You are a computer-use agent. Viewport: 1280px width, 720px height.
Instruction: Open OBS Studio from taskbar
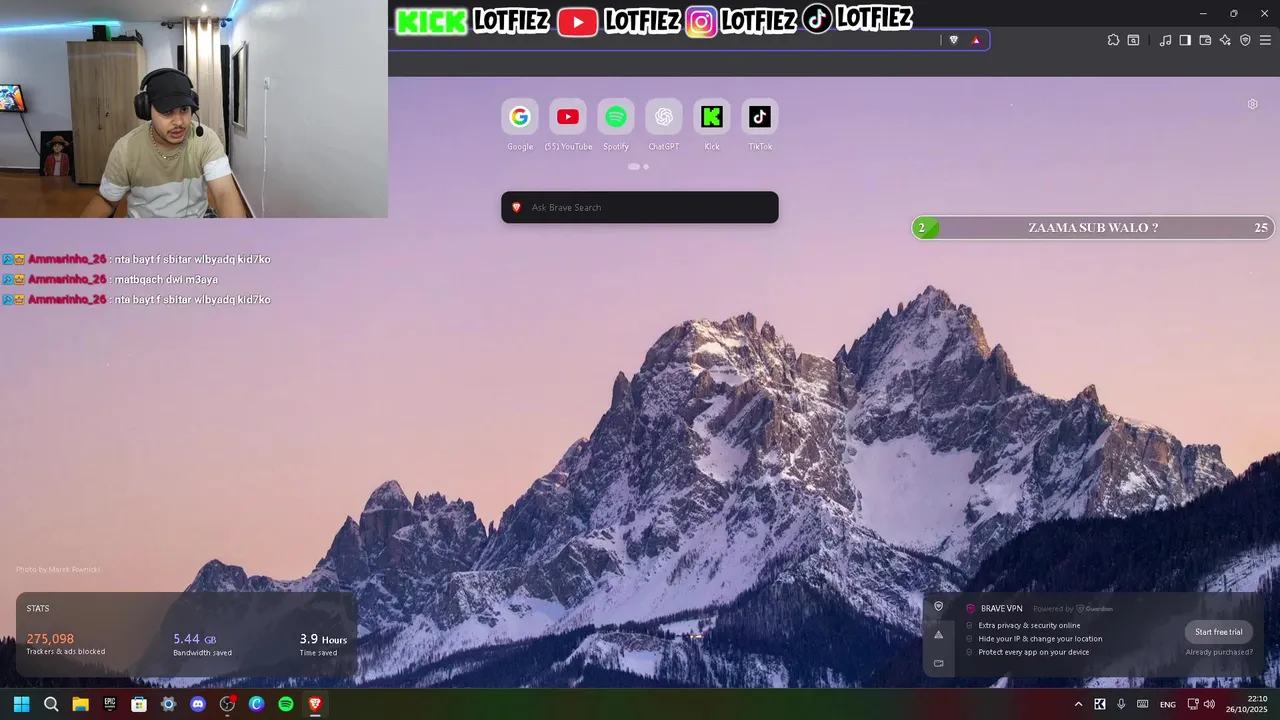pos(227,704)
